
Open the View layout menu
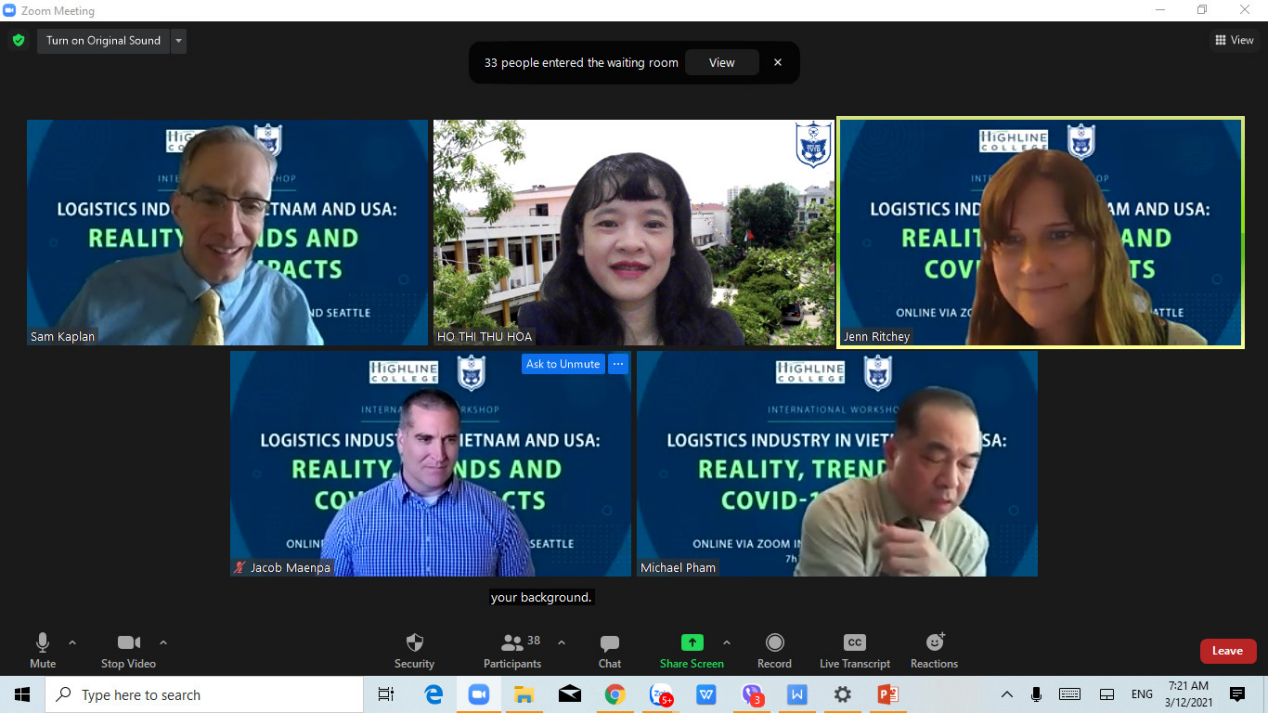click(1234, 40)
